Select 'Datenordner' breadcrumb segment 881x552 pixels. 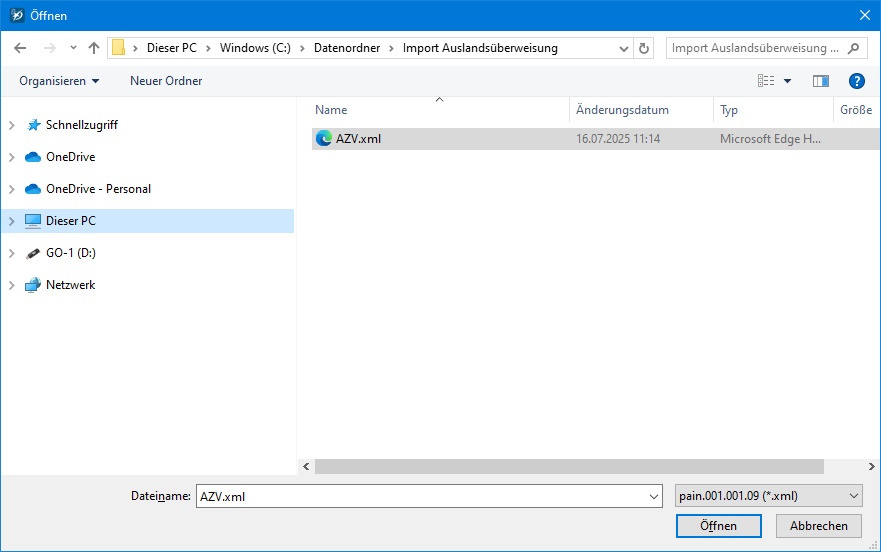tap(347, 48)
